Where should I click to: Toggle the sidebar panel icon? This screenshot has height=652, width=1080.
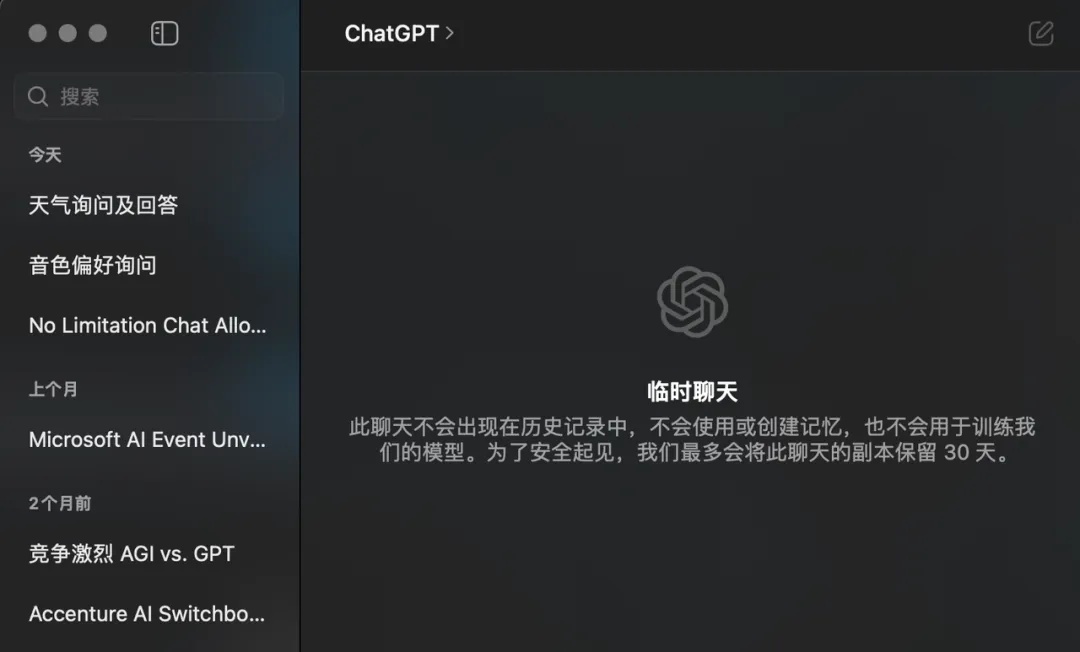click(165, 33)
